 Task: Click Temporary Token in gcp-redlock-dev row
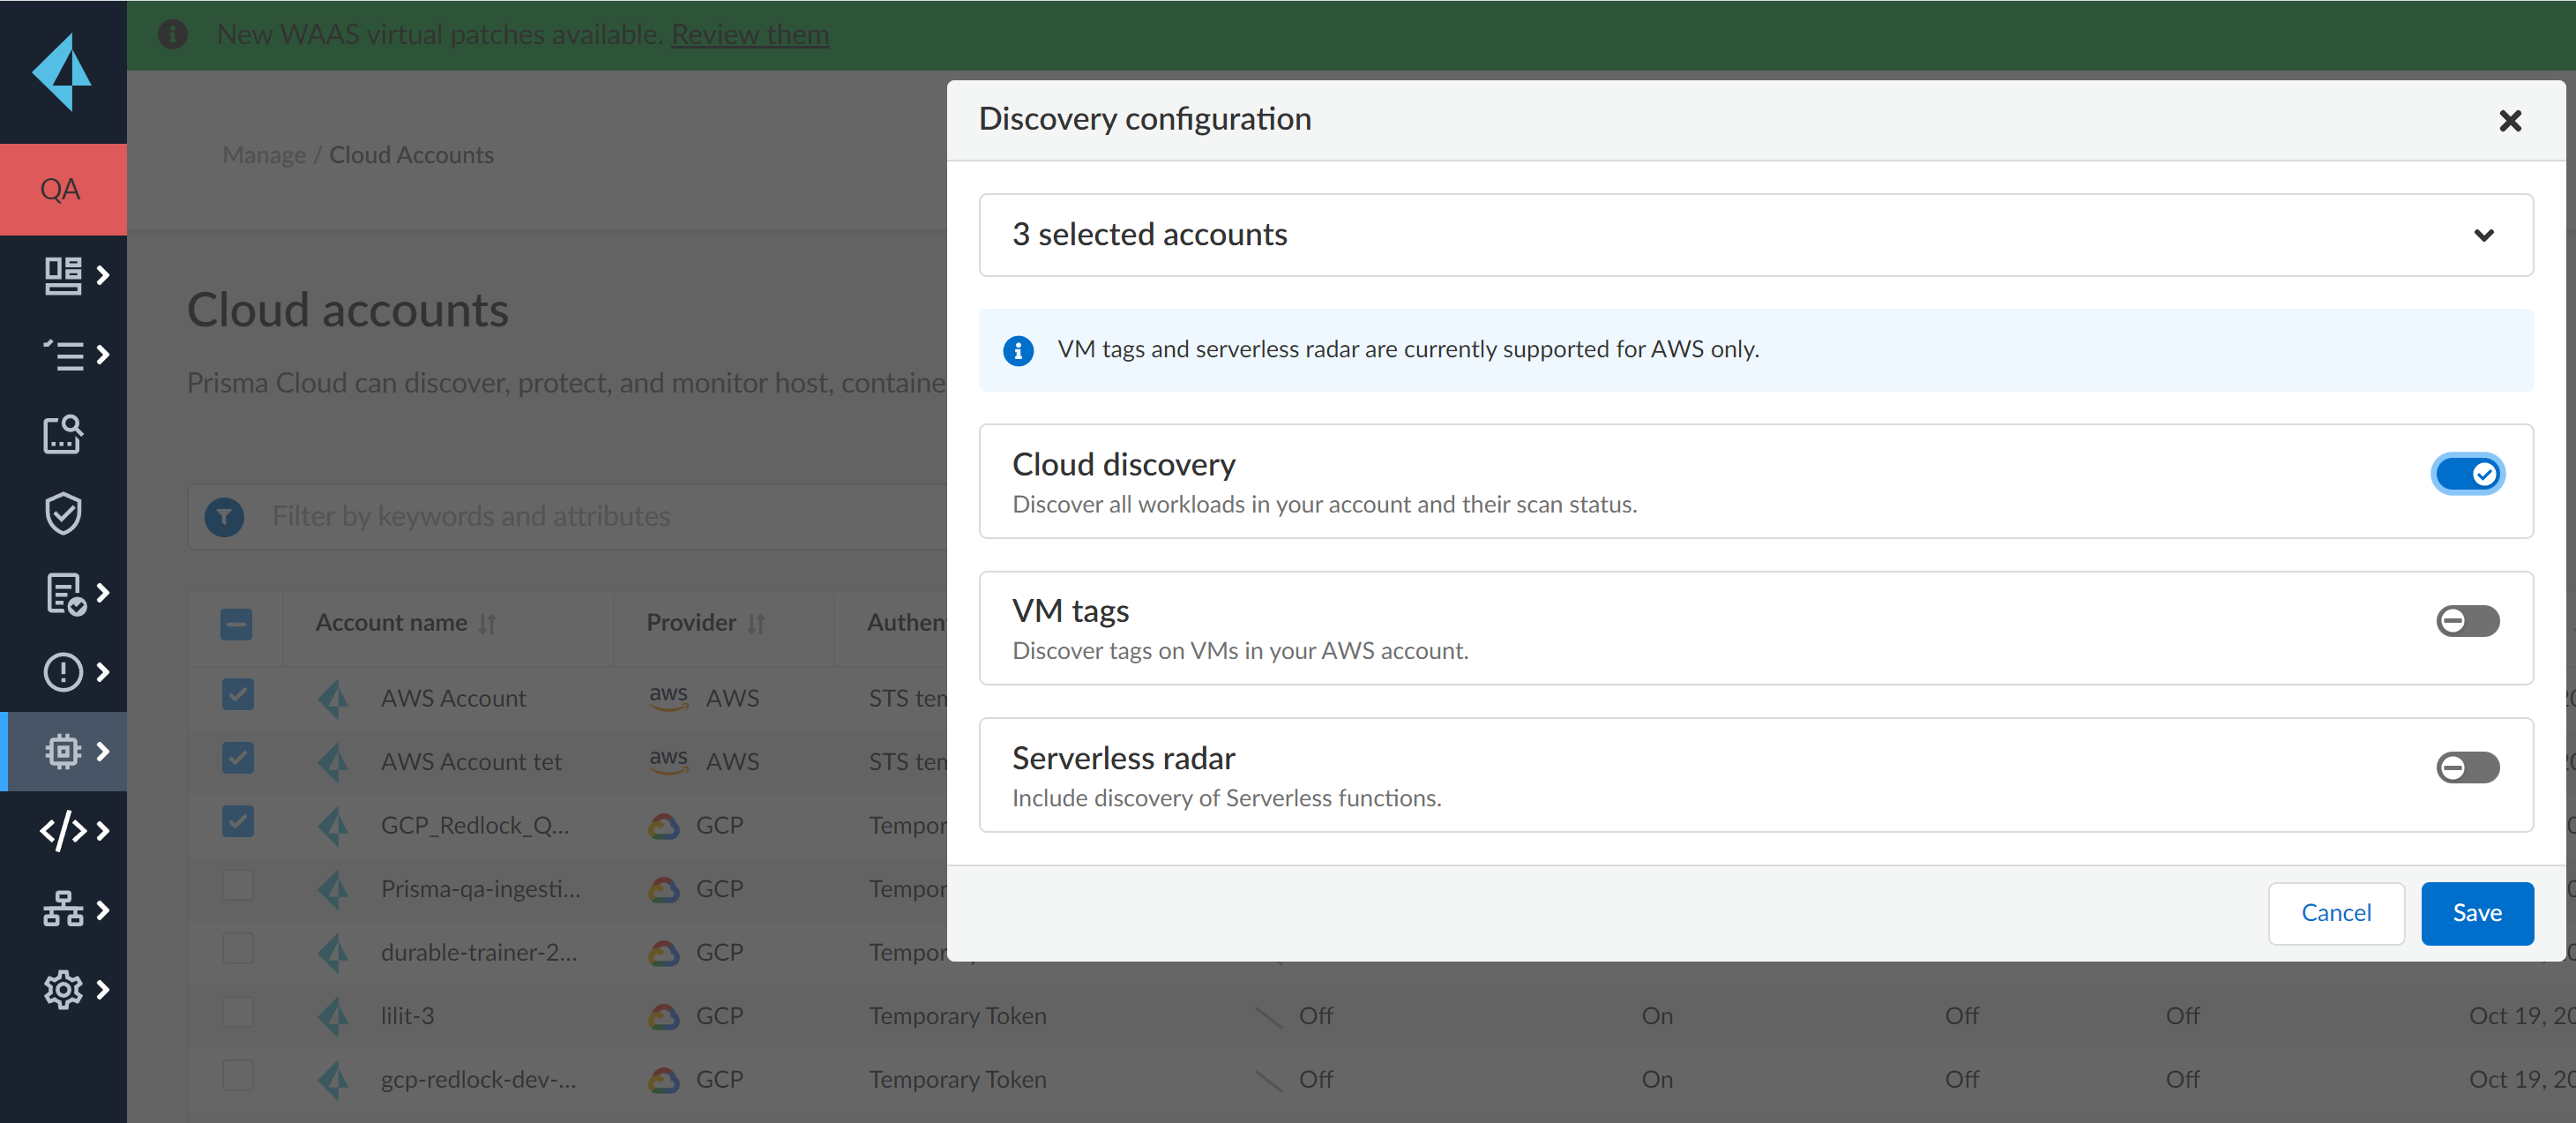pos(957,1080)
